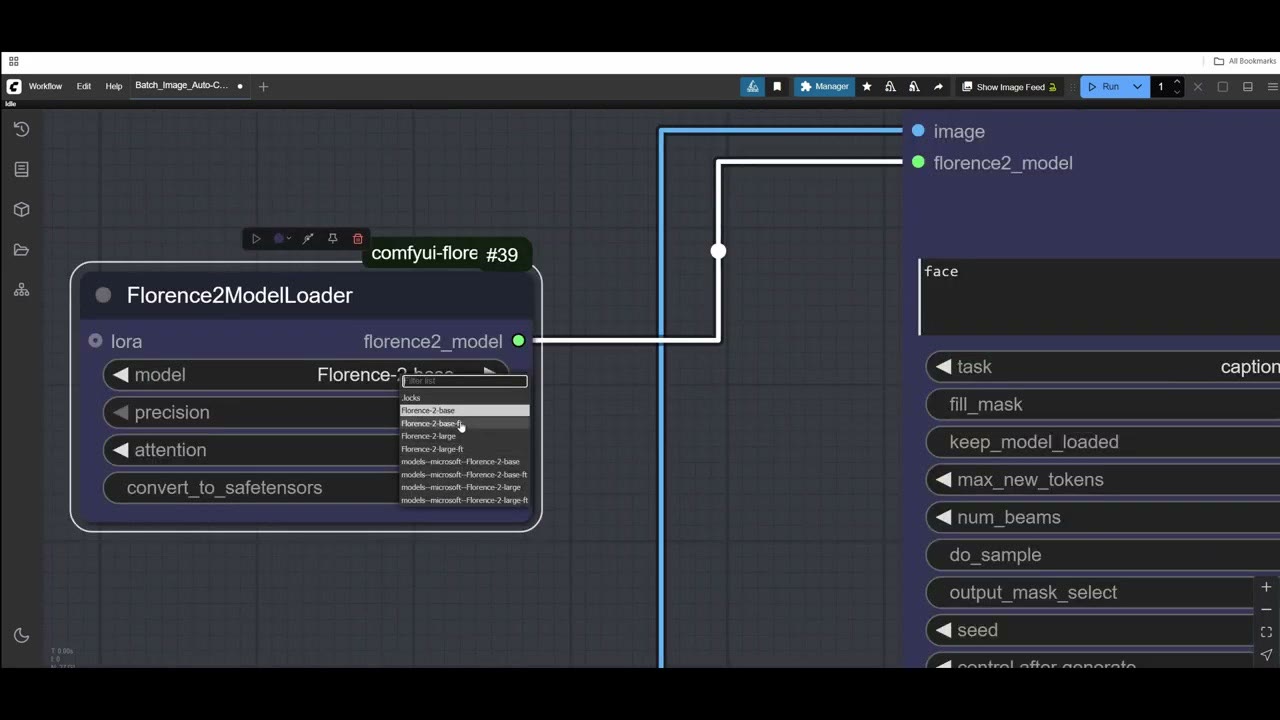Zoom in with canvas plus button
Image resolution: width=1280 pixels, height=720 pixels.
[x=1266, y=587]
